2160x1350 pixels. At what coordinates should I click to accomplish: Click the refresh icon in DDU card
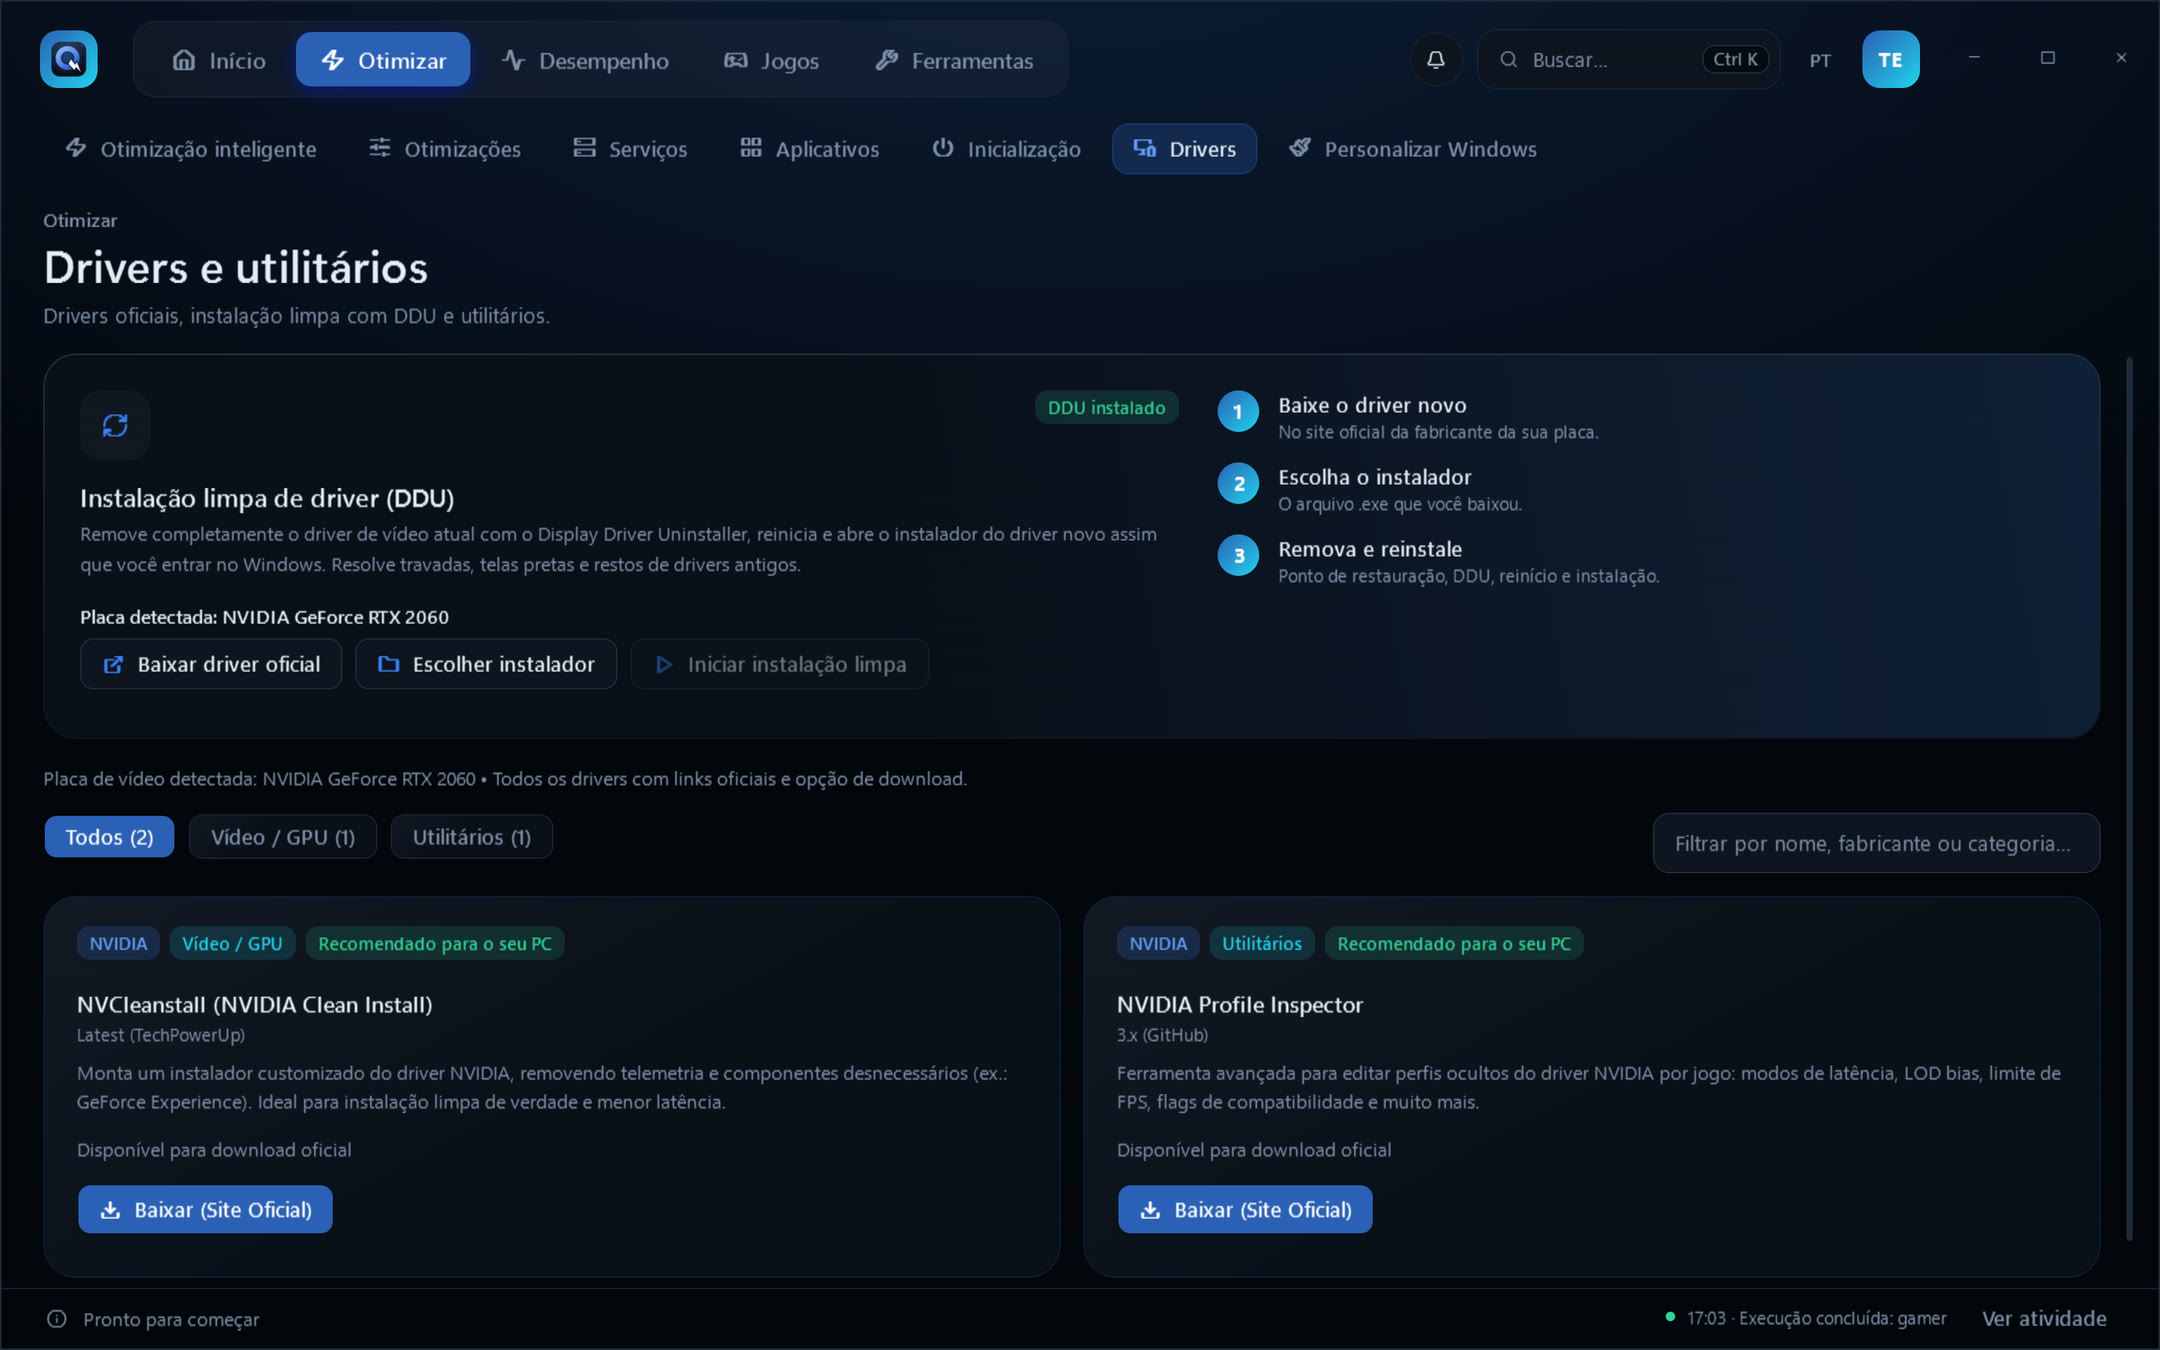pyautogui.click(x=115, y=426)
